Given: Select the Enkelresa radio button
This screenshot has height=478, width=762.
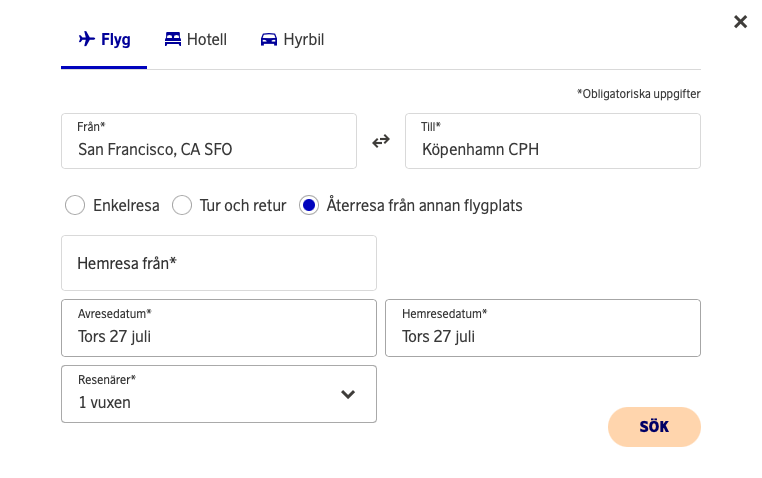Looking at the screenshot, I should (x=75, y=206).
